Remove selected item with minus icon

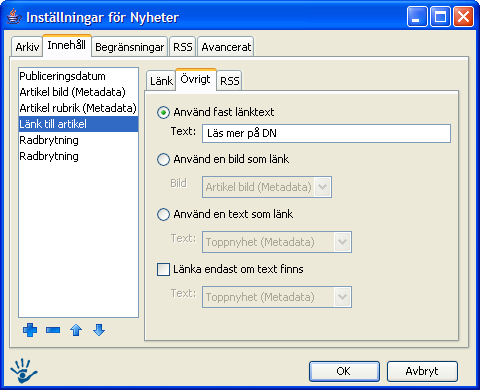(x=53, y=330)
